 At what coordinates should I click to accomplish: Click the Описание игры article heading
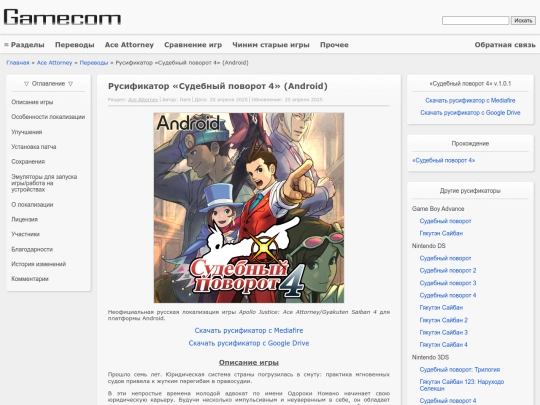tap(249, 363)
